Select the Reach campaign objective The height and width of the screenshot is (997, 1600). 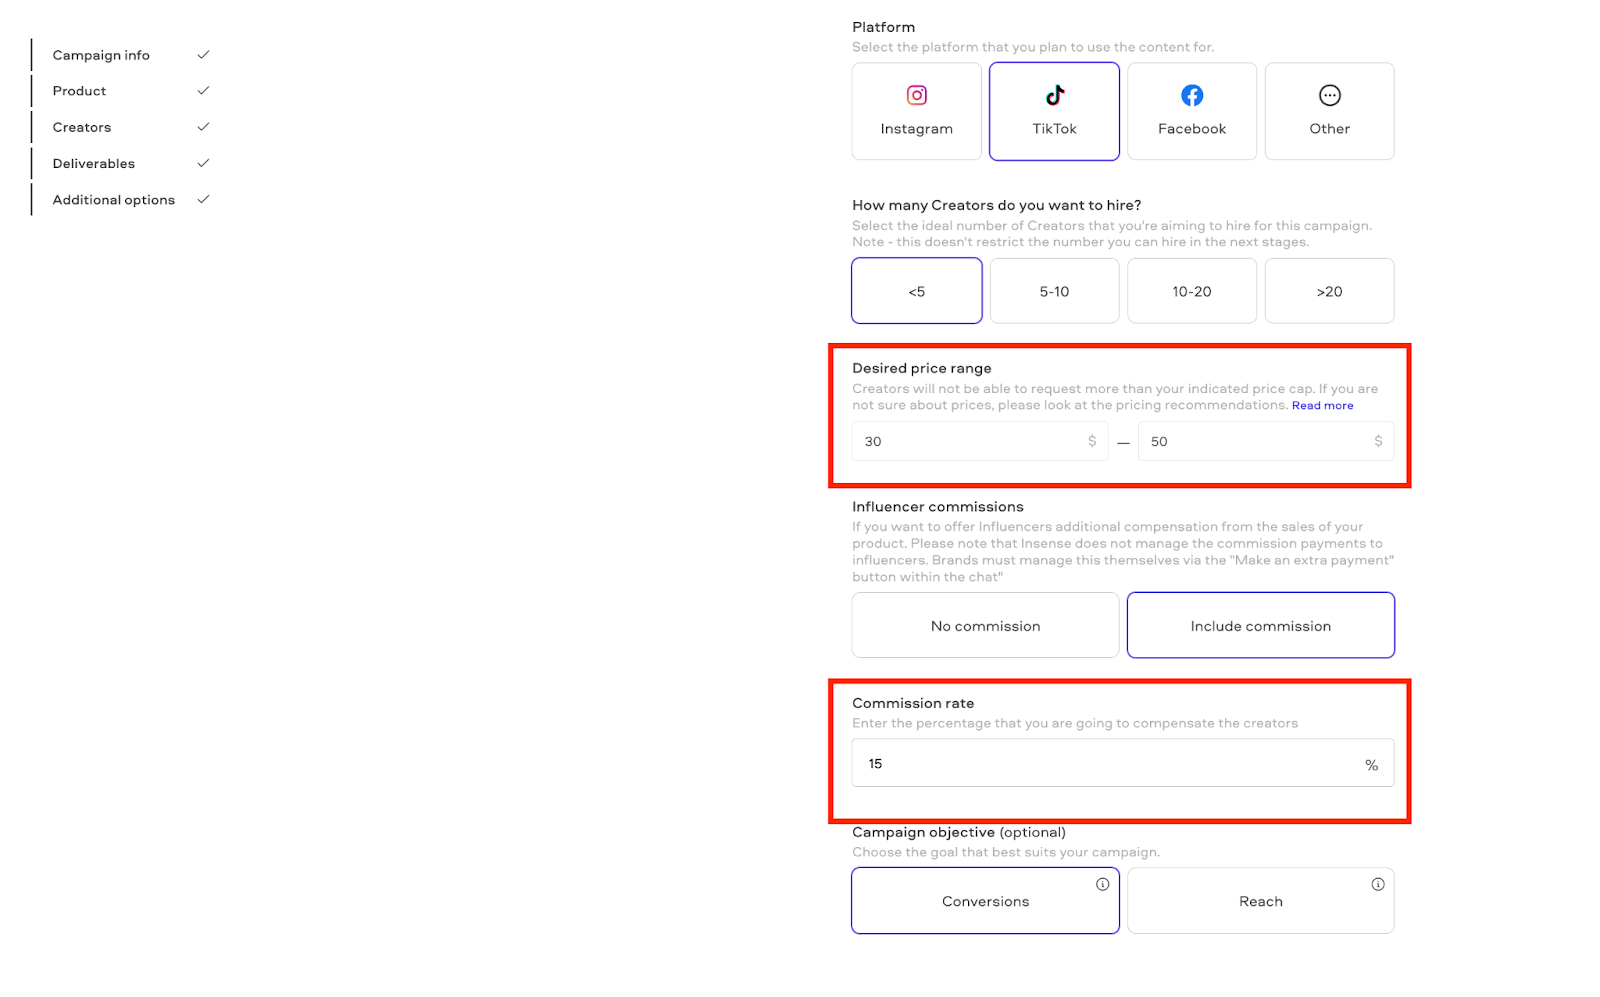point(1260,900)
